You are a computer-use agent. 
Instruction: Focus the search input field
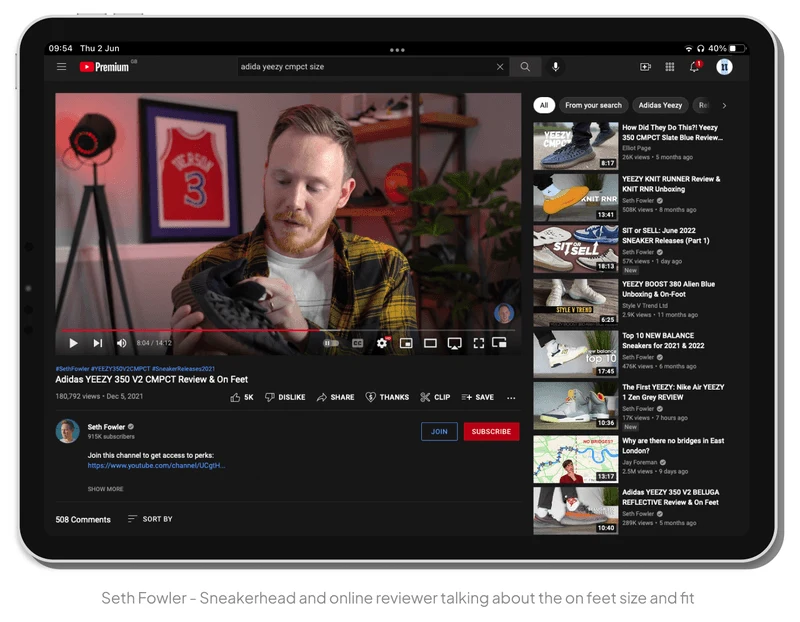(365, 67)
